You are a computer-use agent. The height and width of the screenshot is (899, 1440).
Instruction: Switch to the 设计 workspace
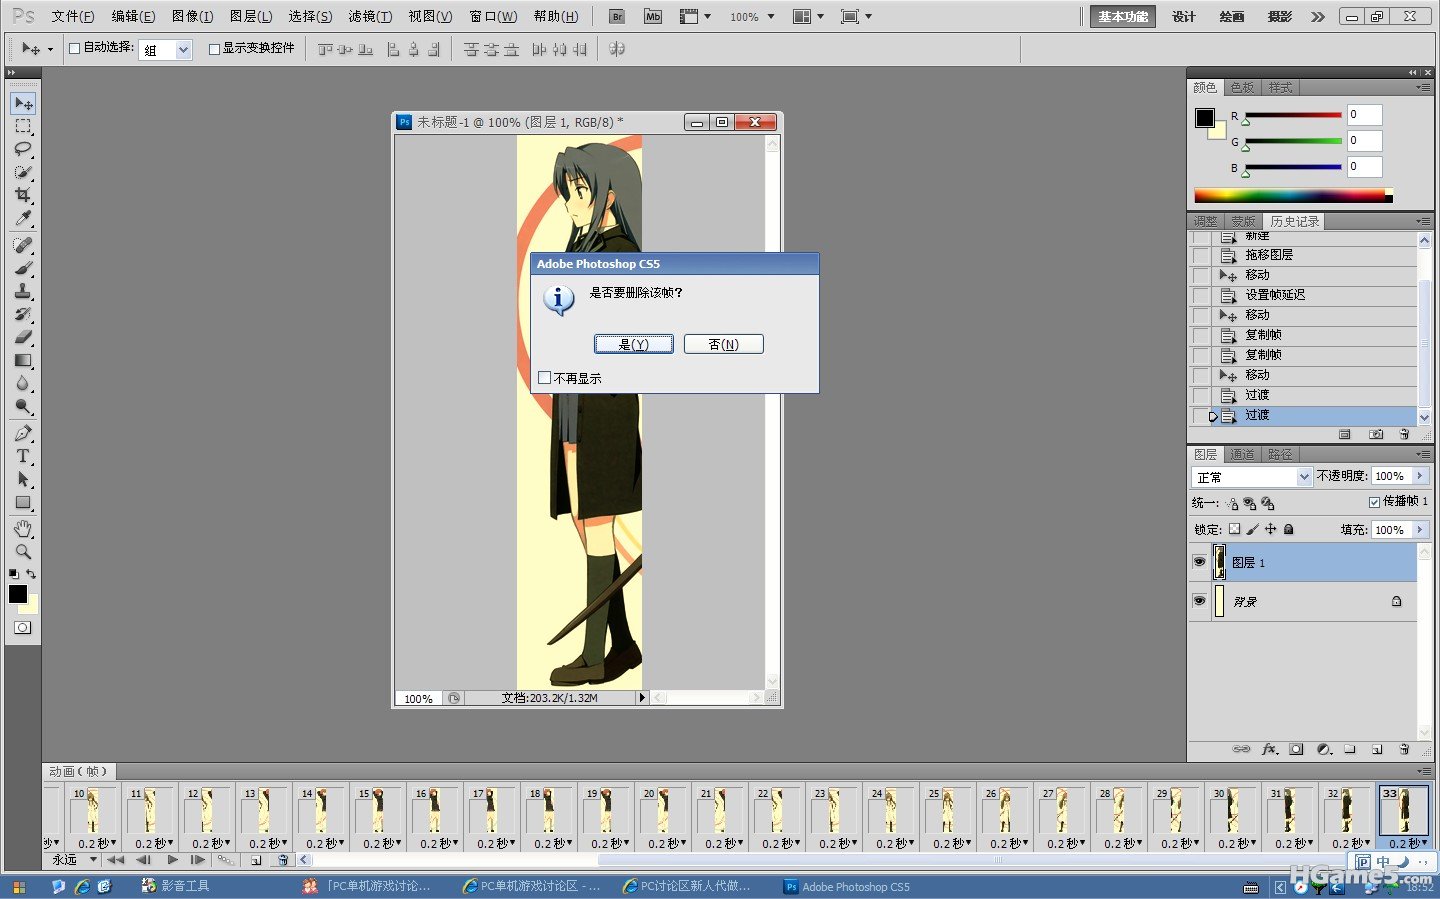click(1184, 16)
